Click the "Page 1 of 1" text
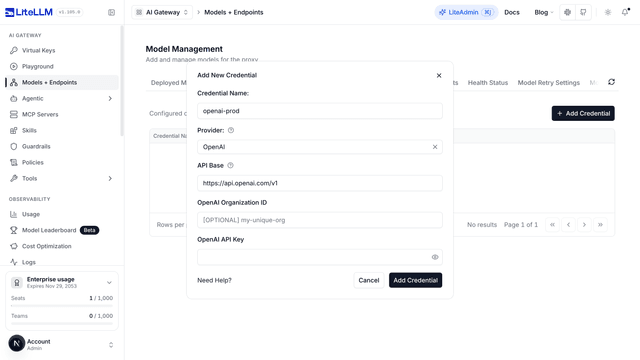Image resolution: width=640 pixels, height=360 pixels. coord(521,224)
